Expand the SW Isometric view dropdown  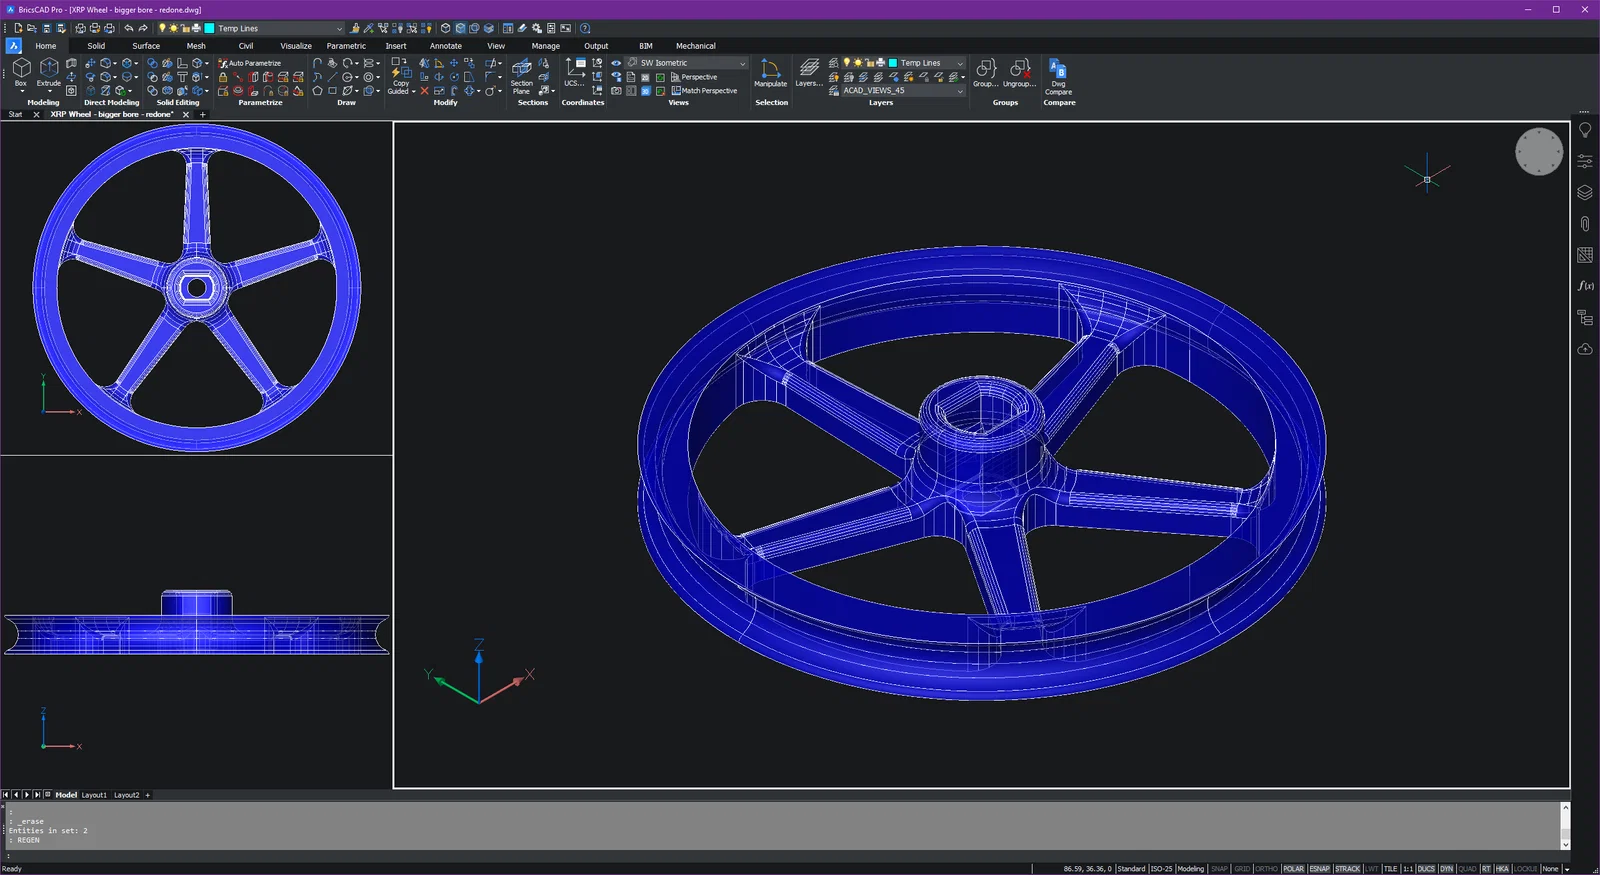tap(742, 63)
